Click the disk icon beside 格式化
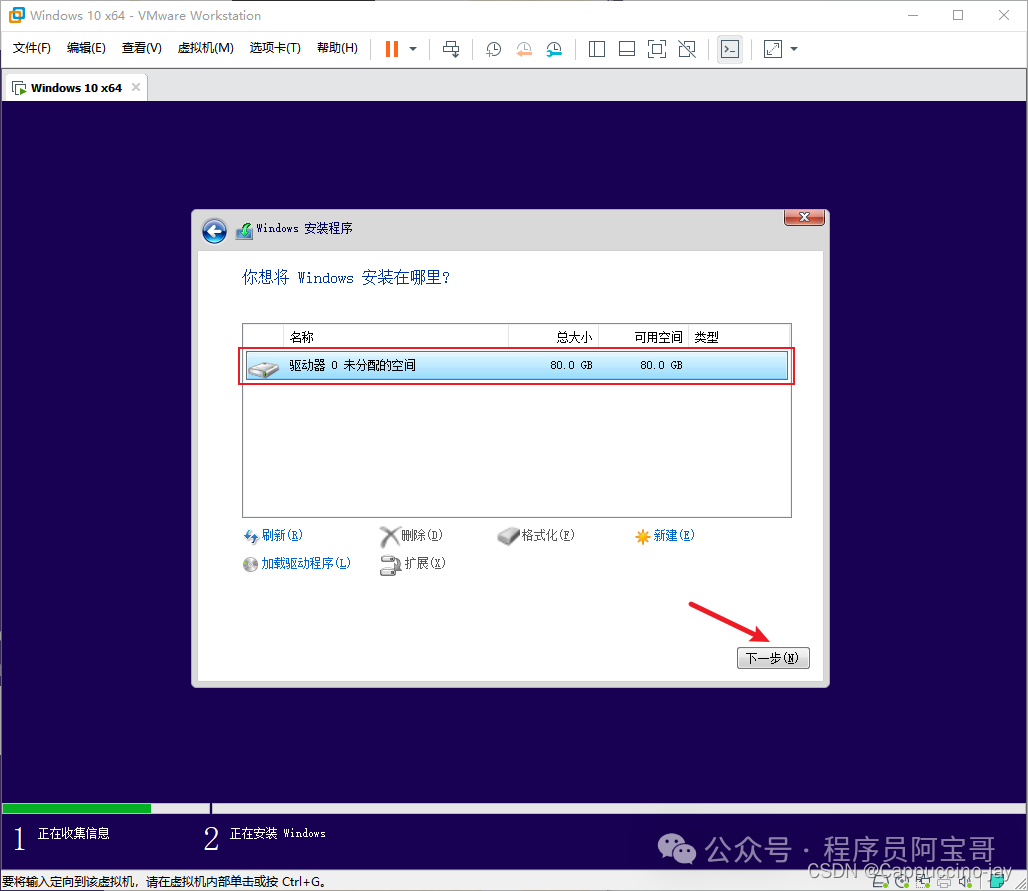 (508, 536)
